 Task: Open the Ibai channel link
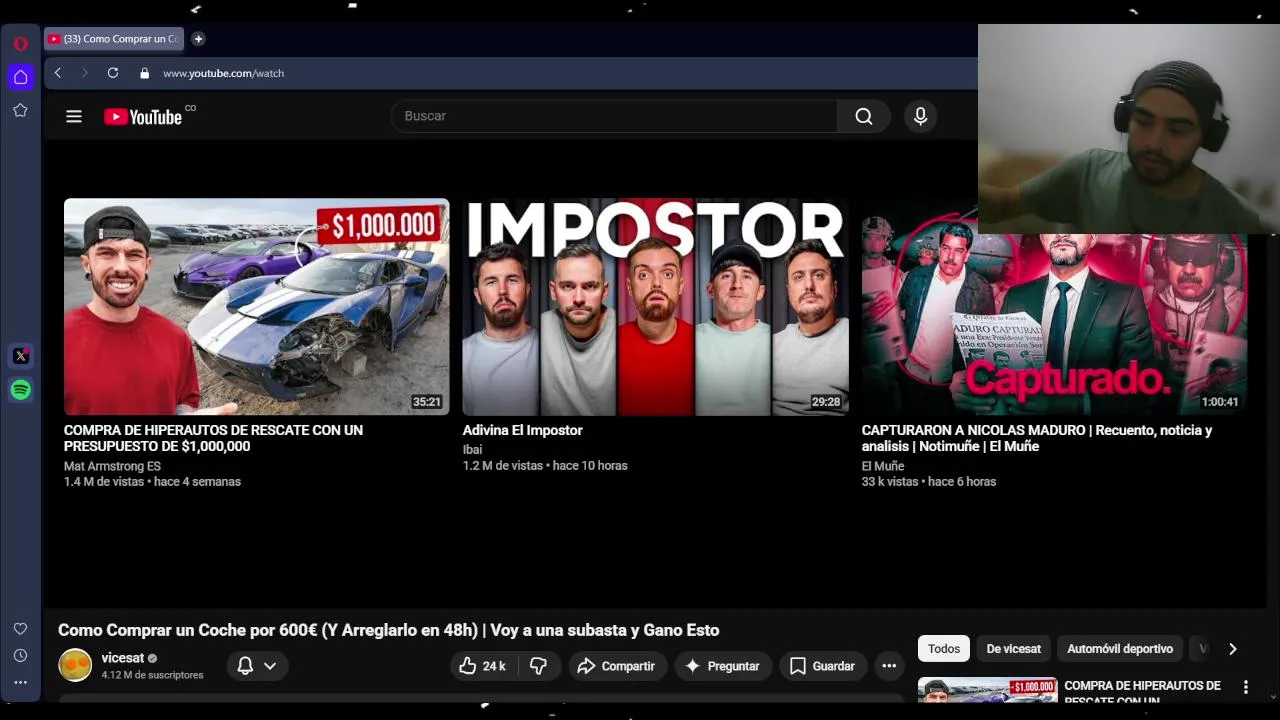coord(472,450)
